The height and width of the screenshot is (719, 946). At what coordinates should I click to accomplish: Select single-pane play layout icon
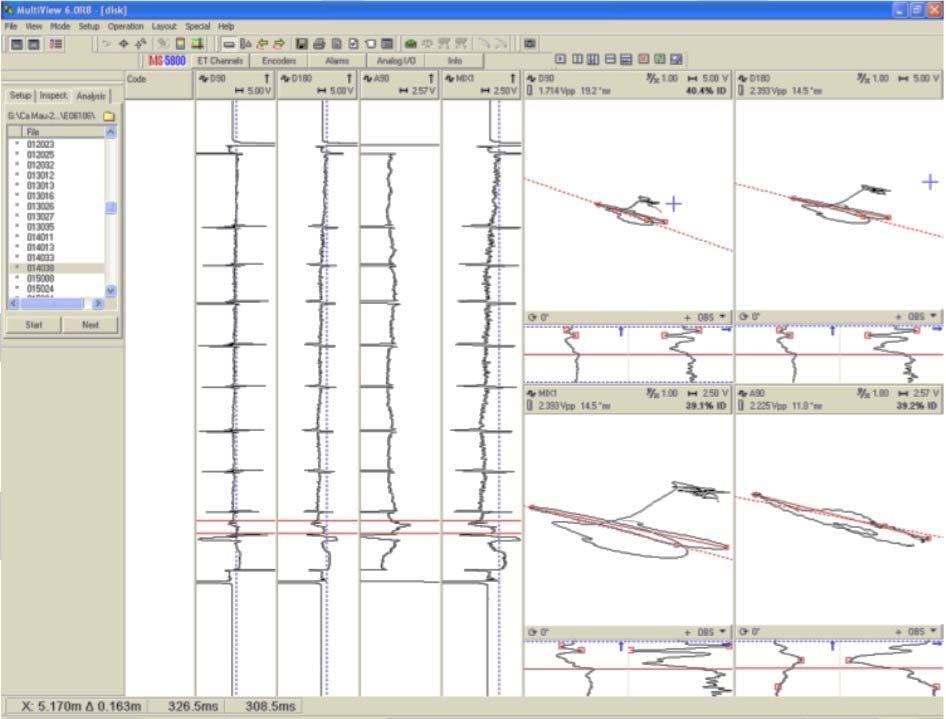[x=560, y=59]
